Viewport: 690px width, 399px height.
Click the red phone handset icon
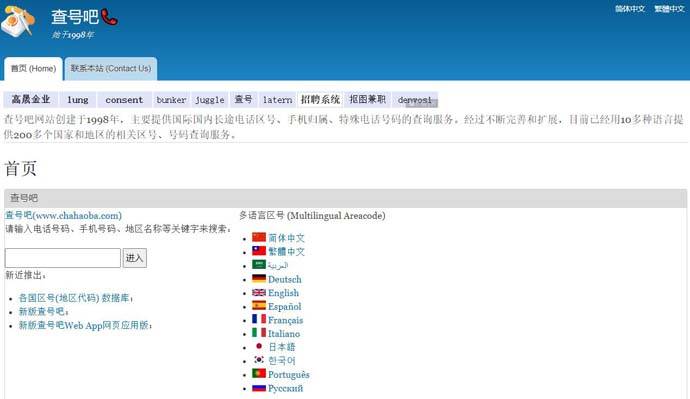109,17
